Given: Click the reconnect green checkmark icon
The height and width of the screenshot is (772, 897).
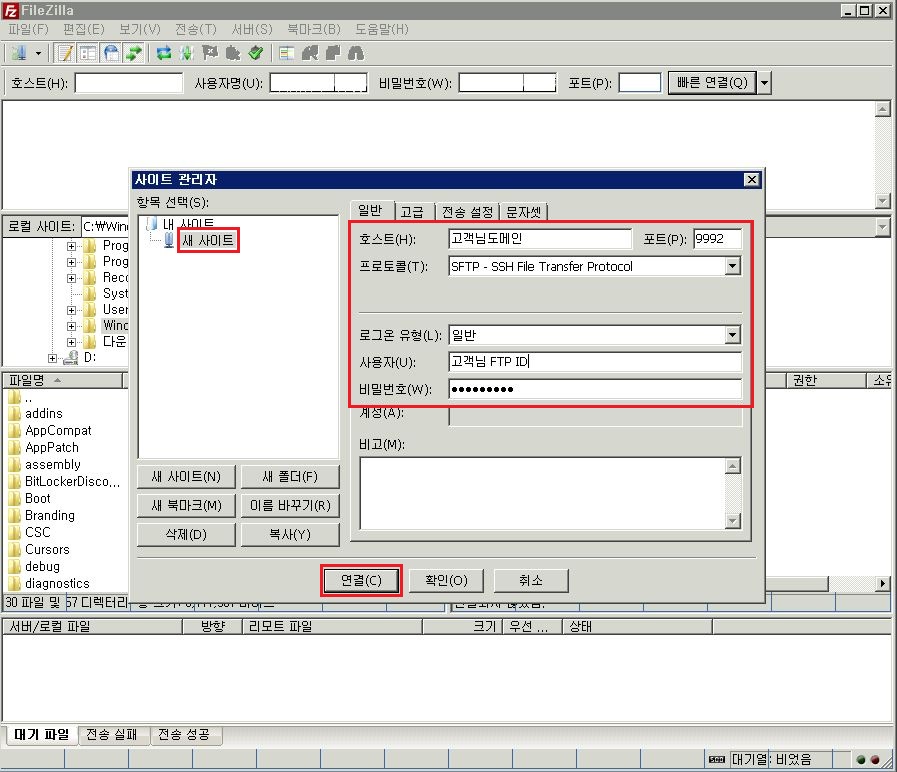Looking at the screenshot, I should (x=256, y=52).
